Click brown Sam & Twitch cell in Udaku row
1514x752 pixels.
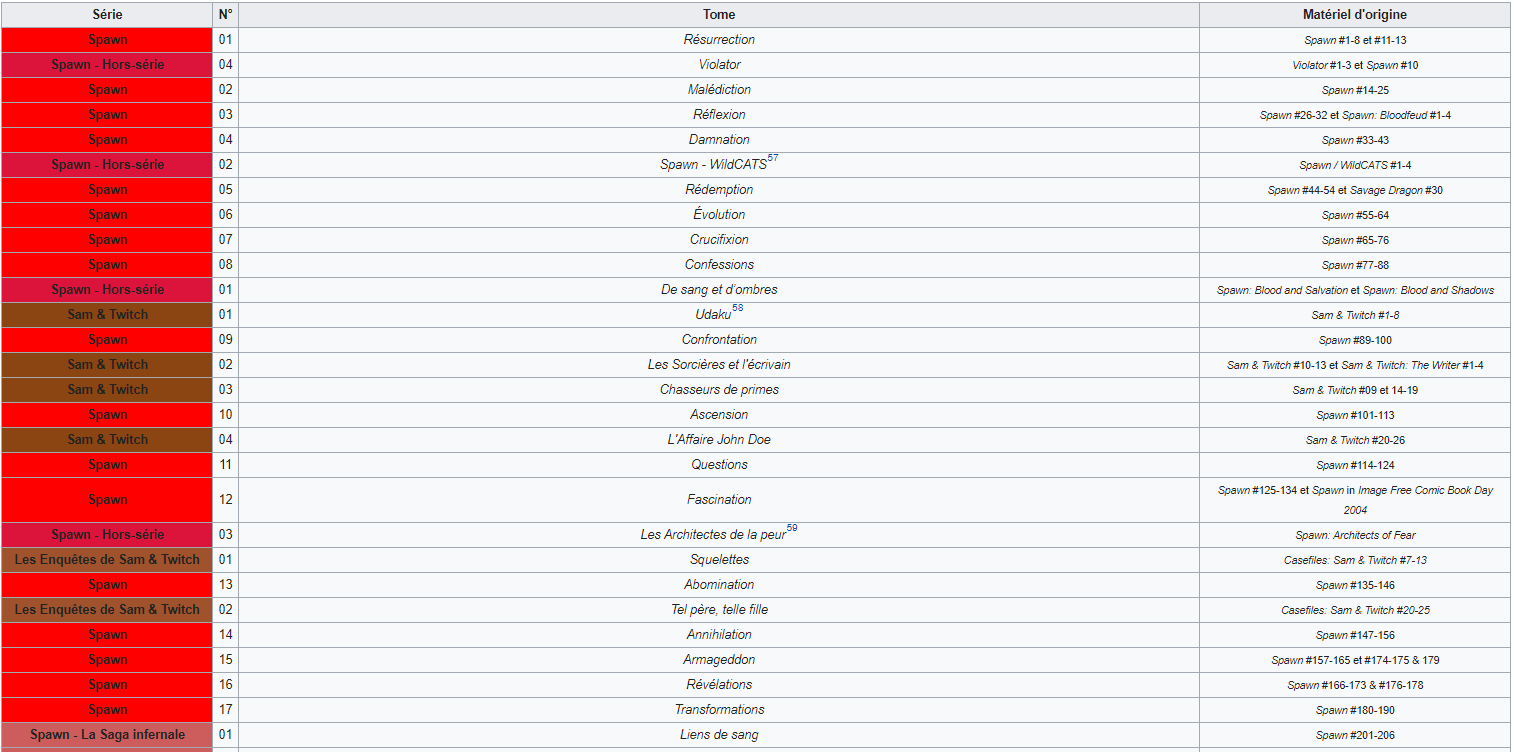pyautogui.click(x=107, y=315)
